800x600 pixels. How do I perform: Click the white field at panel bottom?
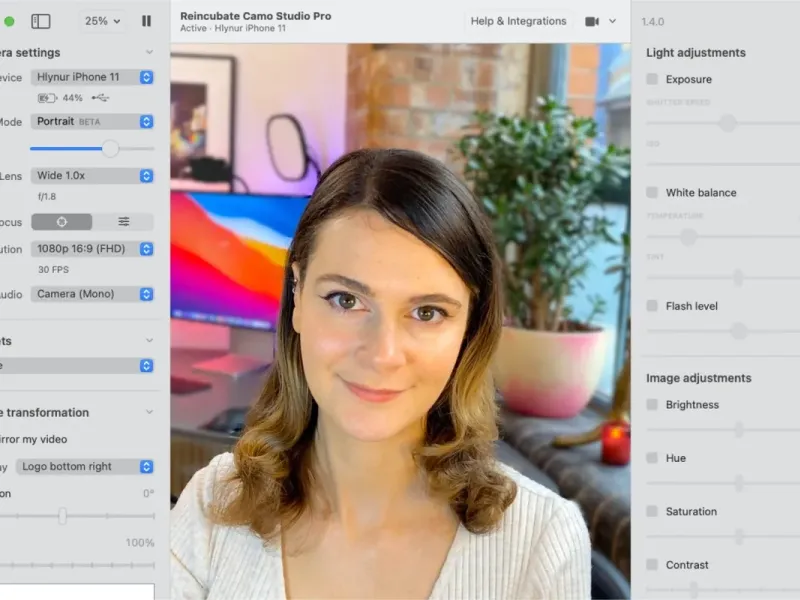tap(77, 592)
